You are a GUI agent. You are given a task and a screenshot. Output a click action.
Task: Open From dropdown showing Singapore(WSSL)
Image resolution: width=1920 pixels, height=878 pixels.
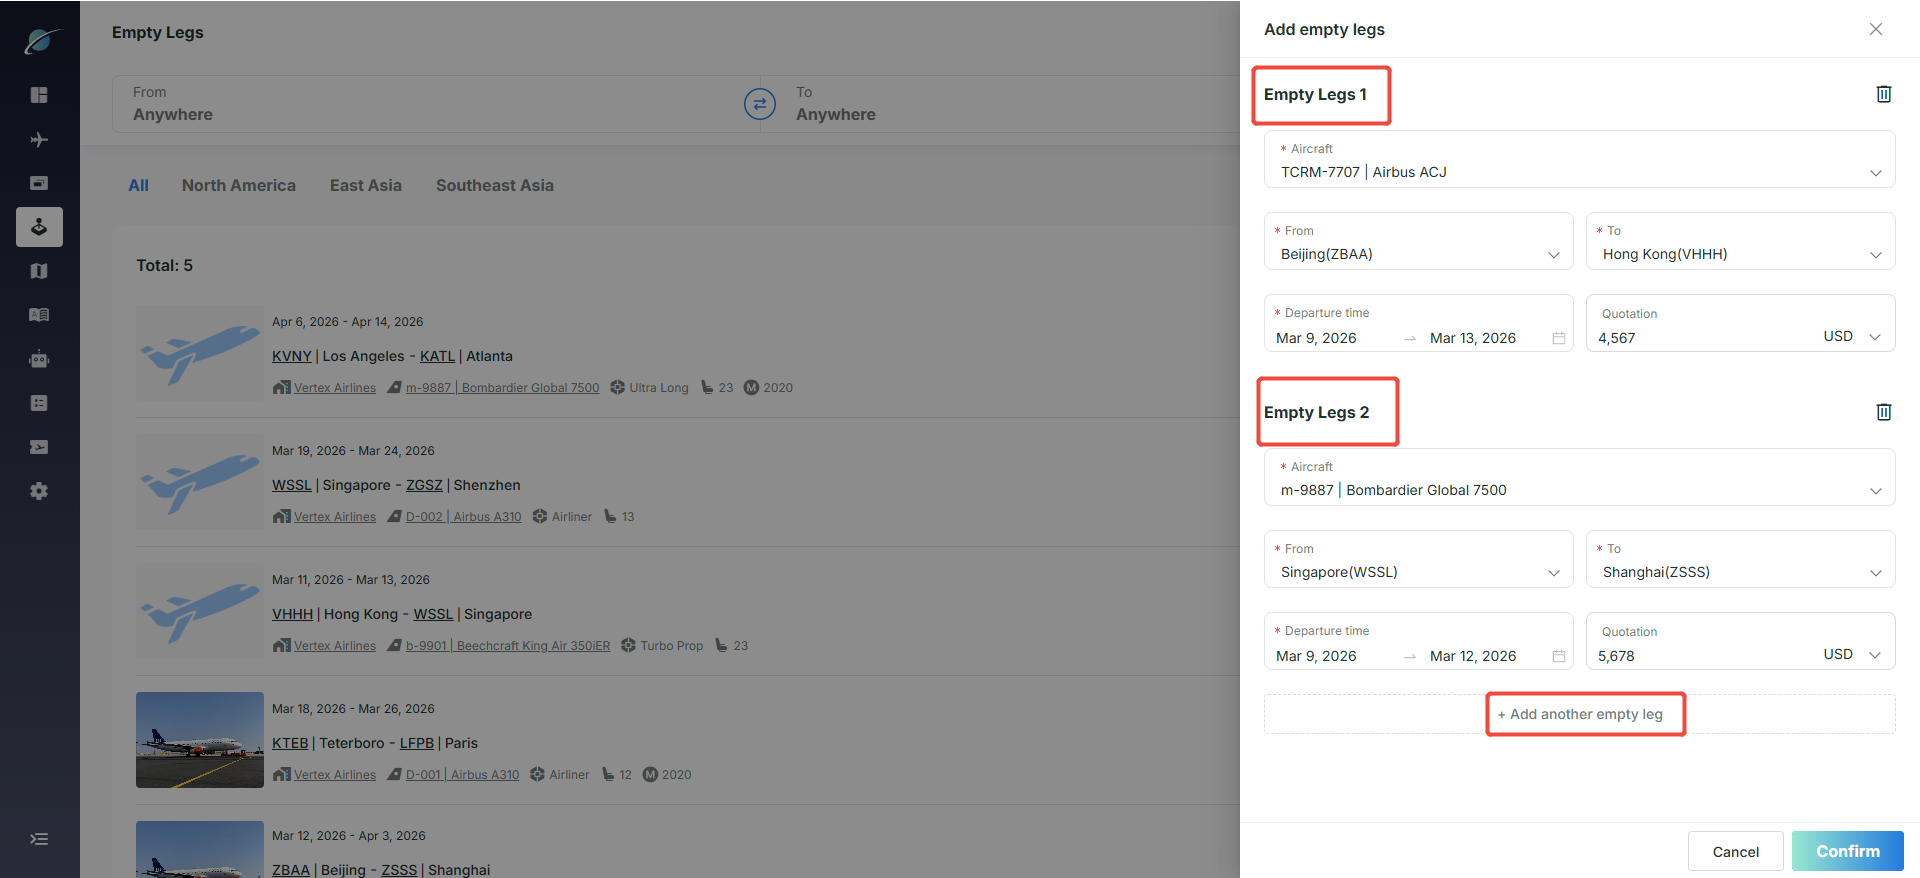1419,559
